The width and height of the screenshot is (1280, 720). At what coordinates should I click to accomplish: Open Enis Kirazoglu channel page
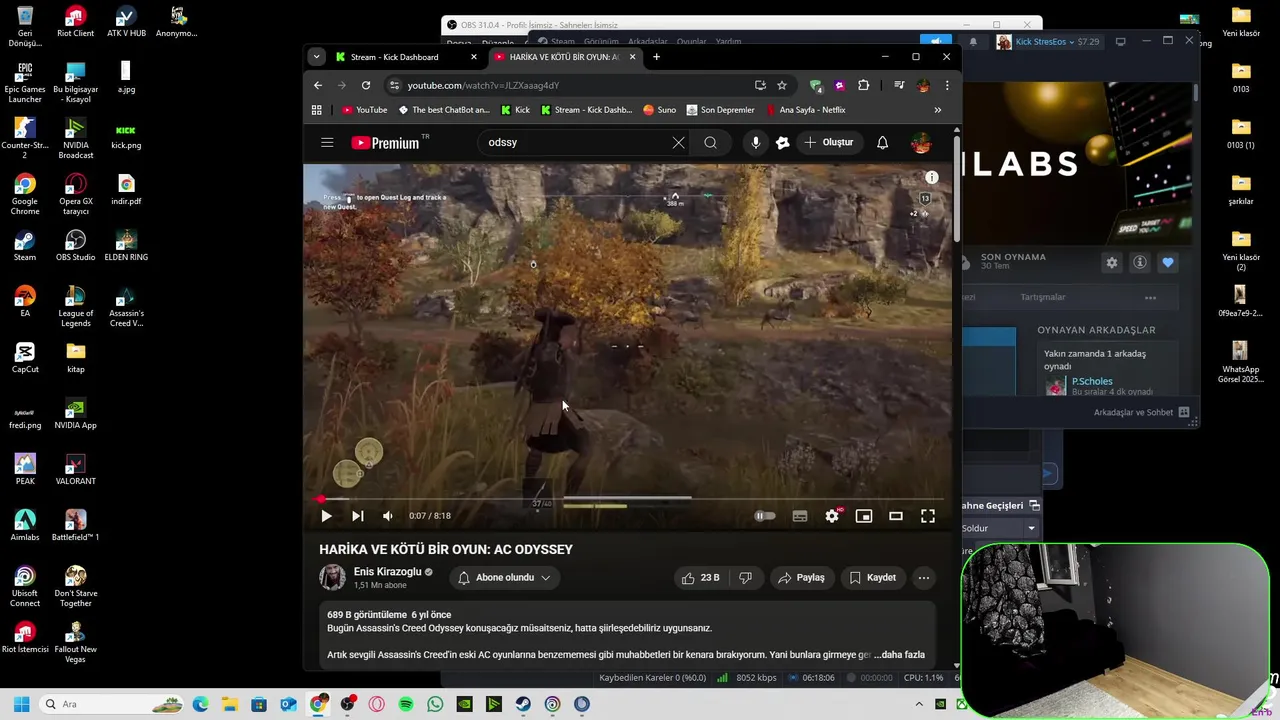[x=387, y=572]
